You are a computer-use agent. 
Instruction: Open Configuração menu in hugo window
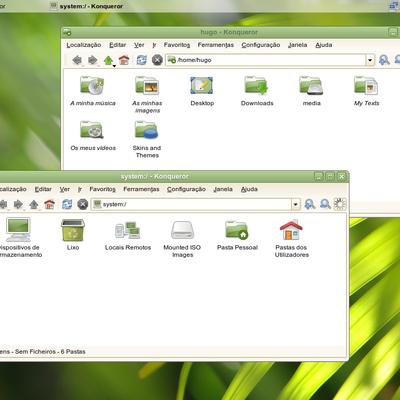261,45
